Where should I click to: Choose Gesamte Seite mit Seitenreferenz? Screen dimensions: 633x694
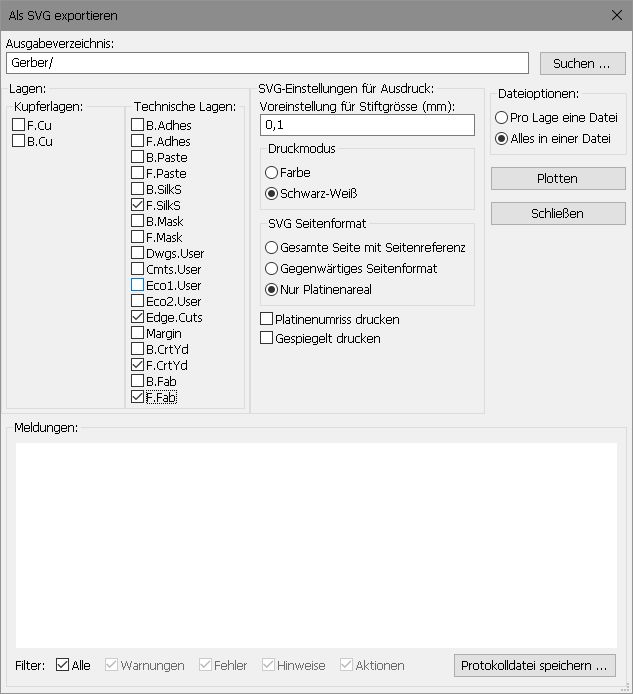(271, 247)
